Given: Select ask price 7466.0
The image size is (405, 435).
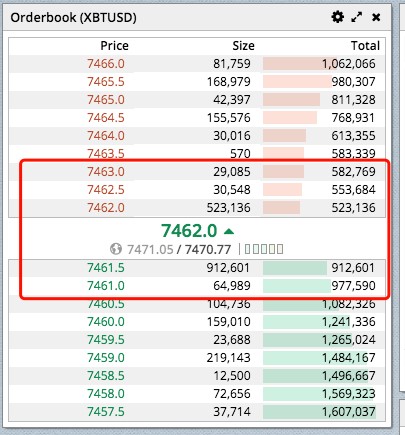Looking at the screenshot, I should coord(106,64).
